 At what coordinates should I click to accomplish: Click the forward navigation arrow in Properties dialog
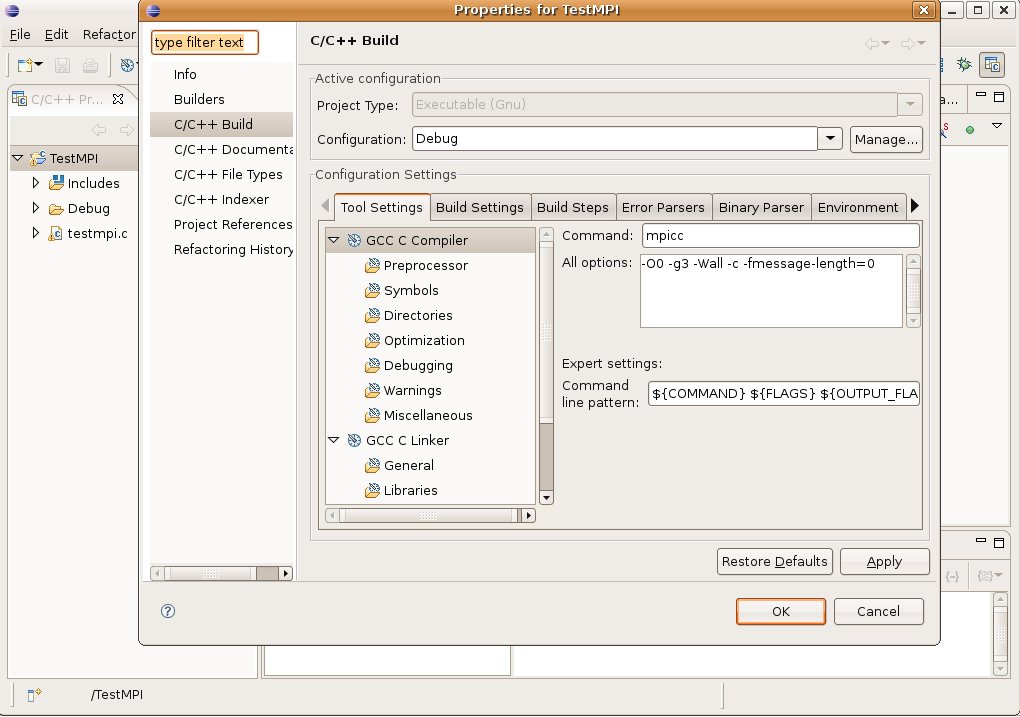(907, 44)
